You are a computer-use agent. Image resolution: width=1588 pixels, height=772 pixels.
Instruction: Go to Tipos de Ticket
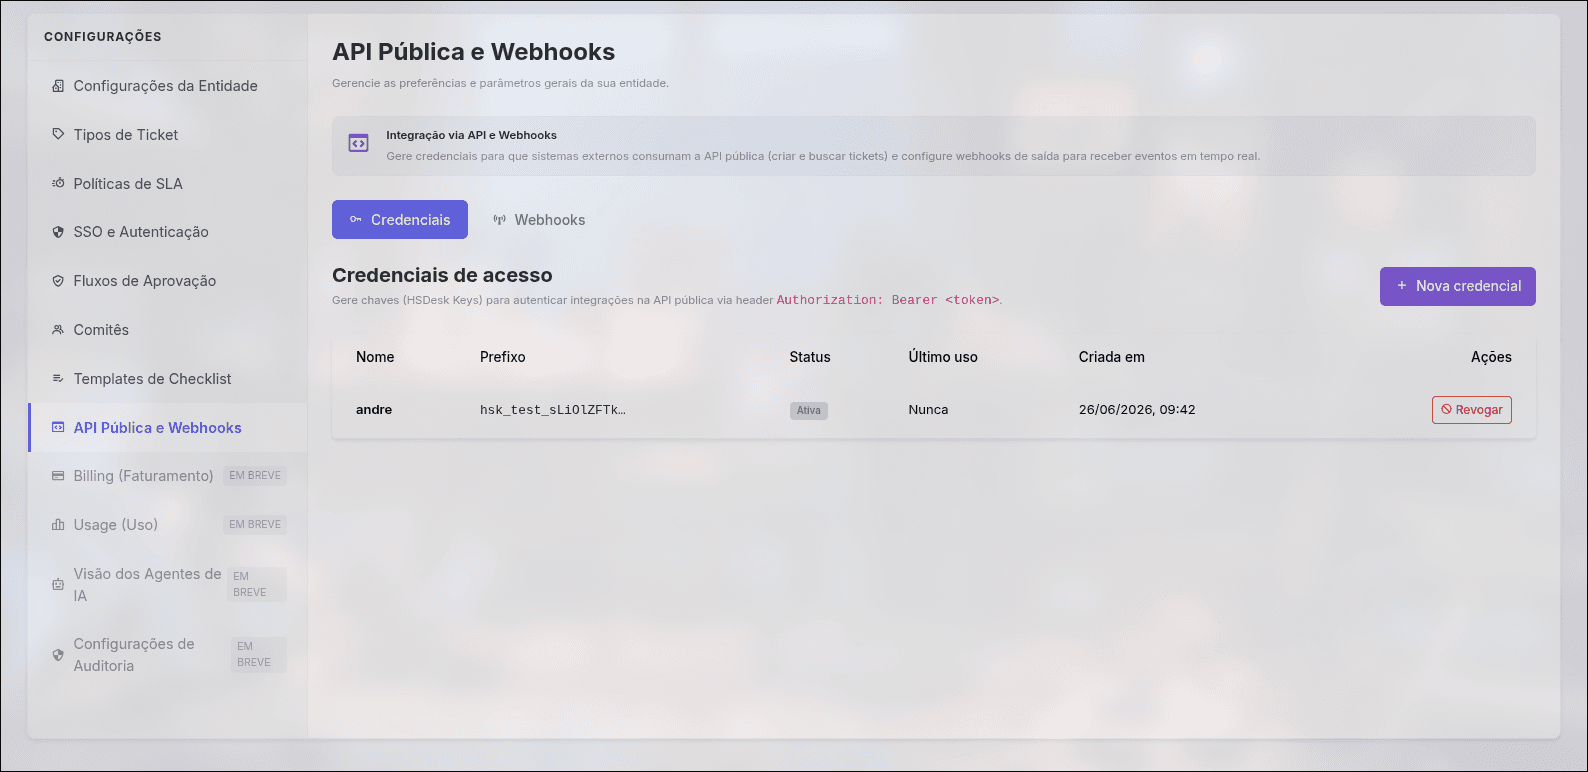pyautogui.click(x=167, y=135)
